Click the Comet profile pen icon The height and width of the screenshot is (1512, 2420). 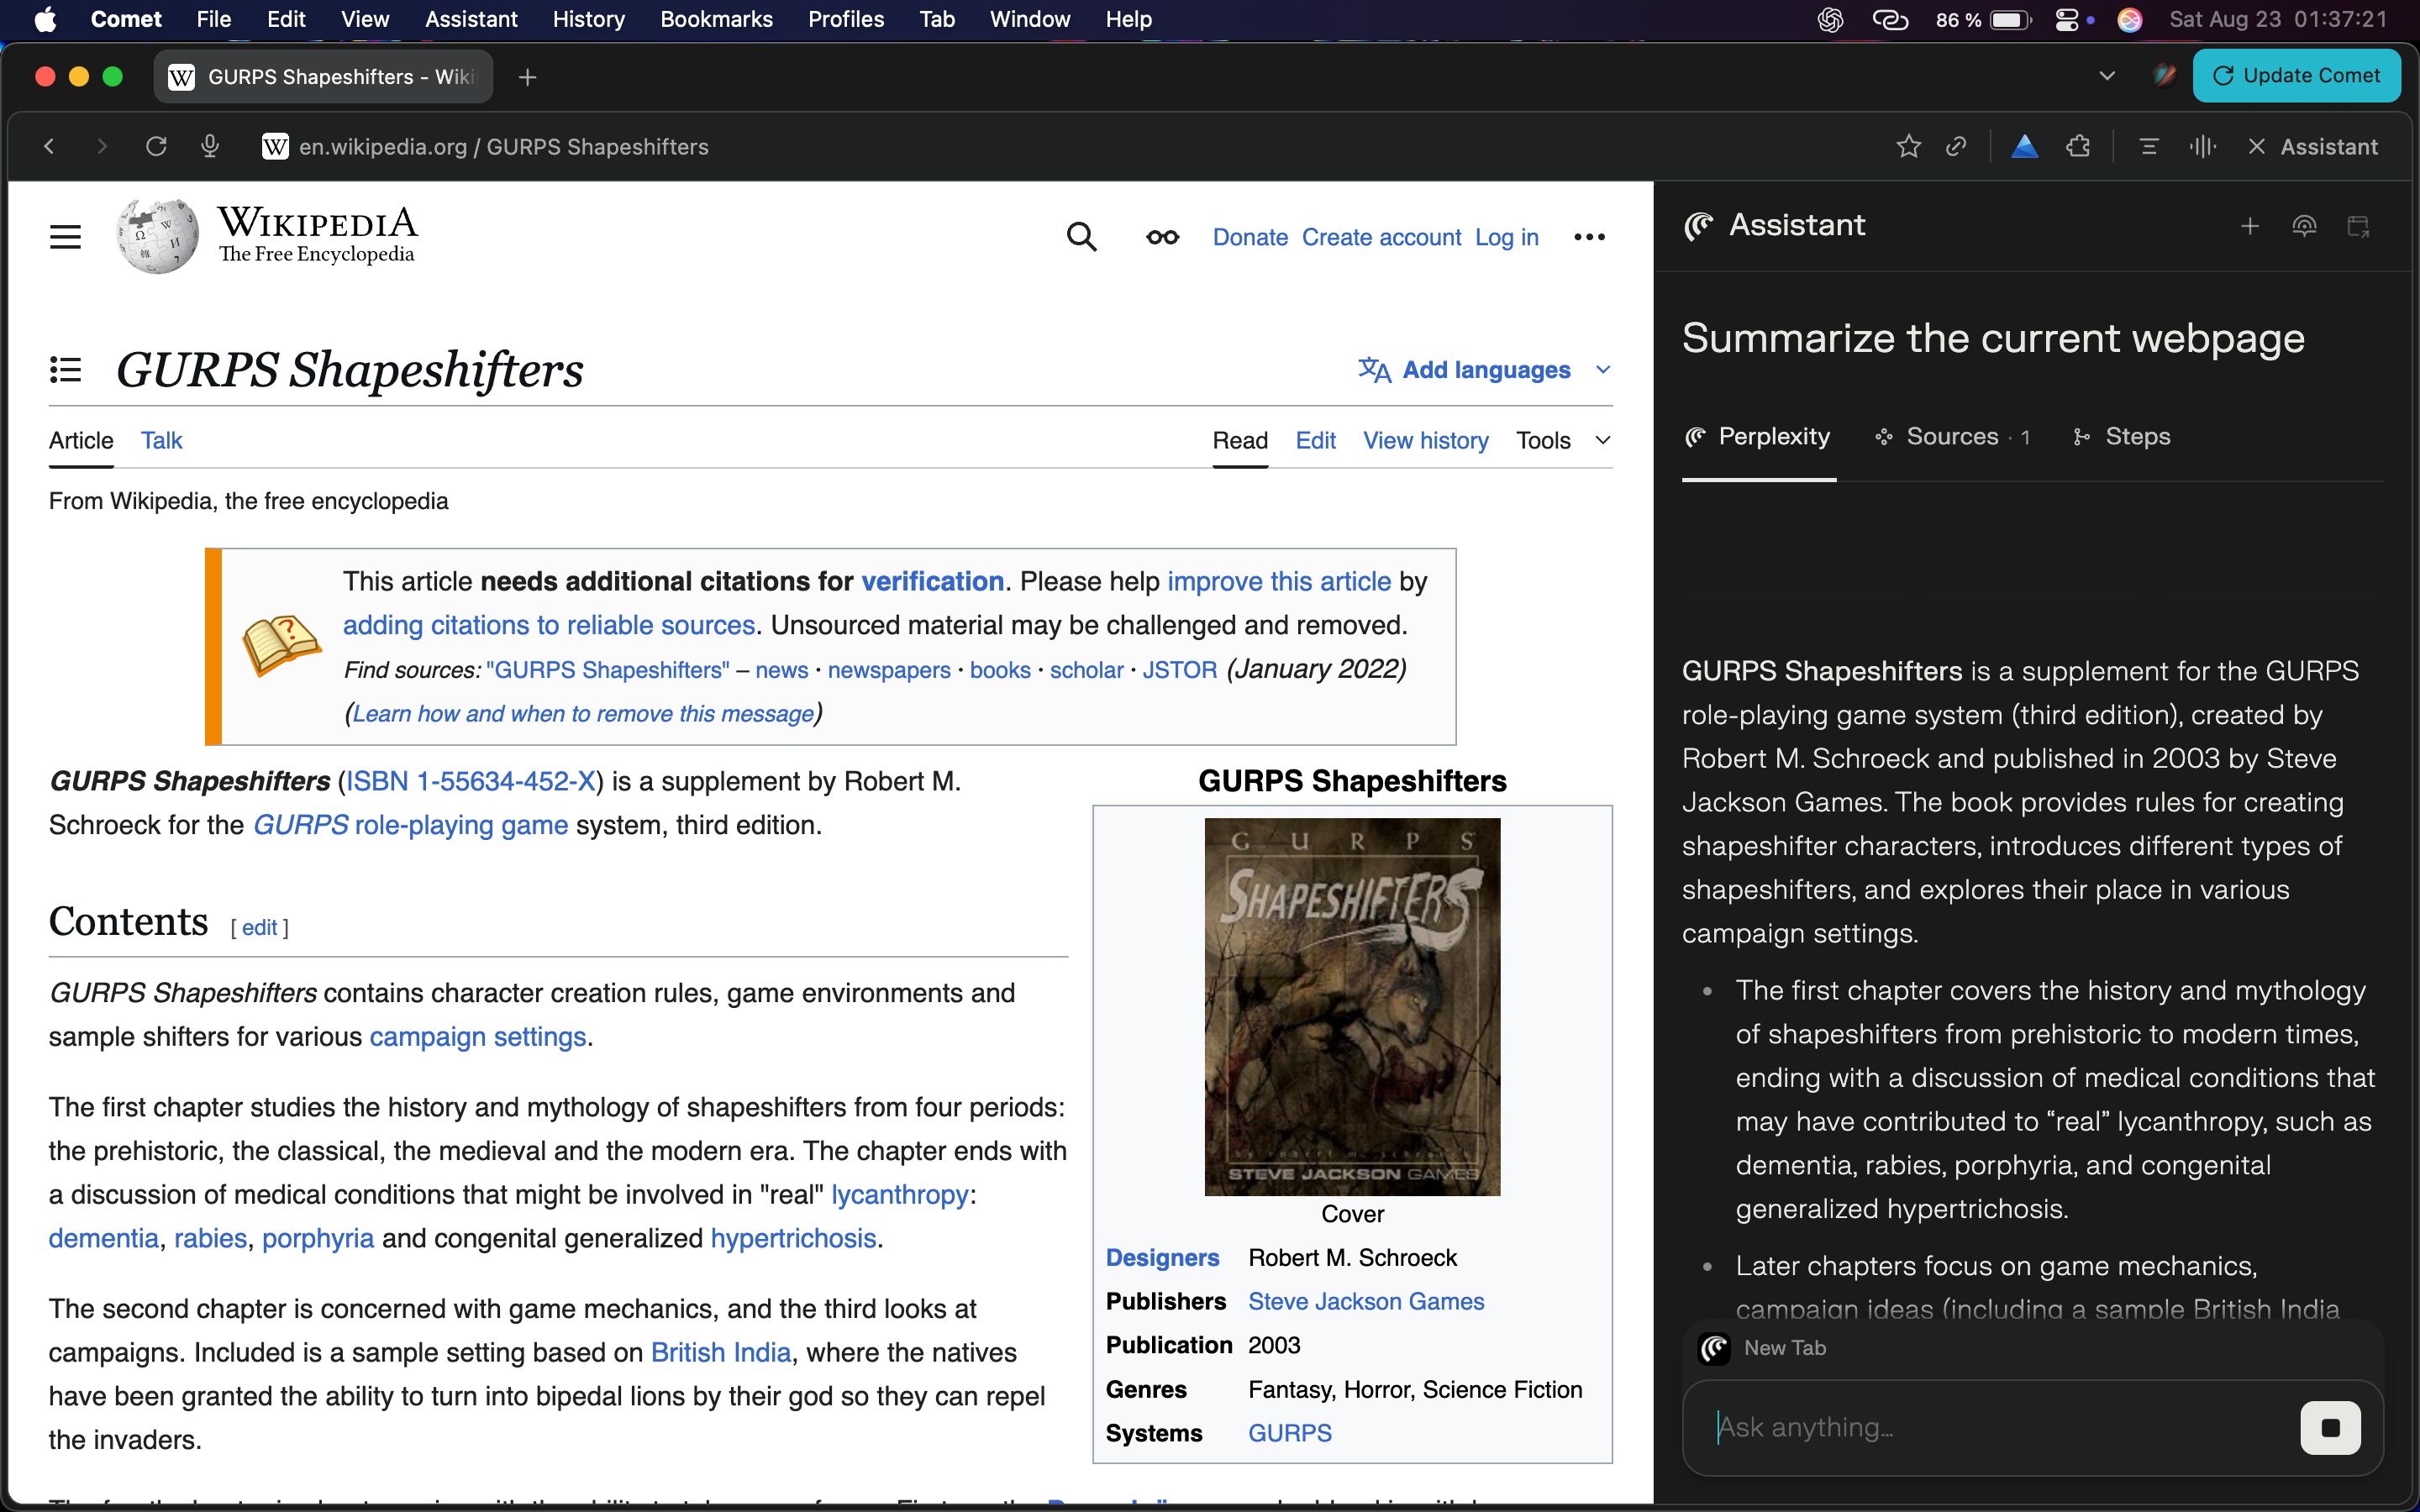[x=2164, y=76]
